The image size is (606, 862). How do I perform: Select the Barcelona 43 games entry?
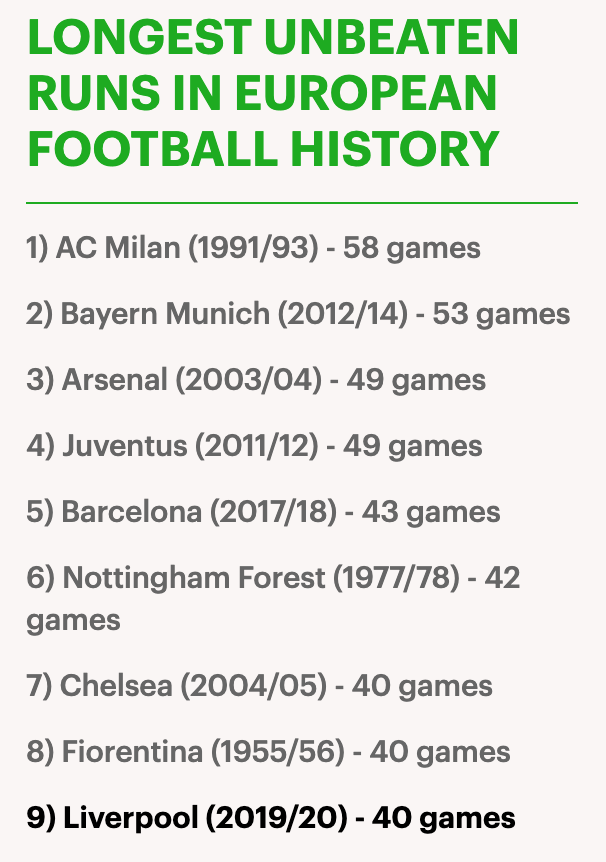click(x=263, y=512)
